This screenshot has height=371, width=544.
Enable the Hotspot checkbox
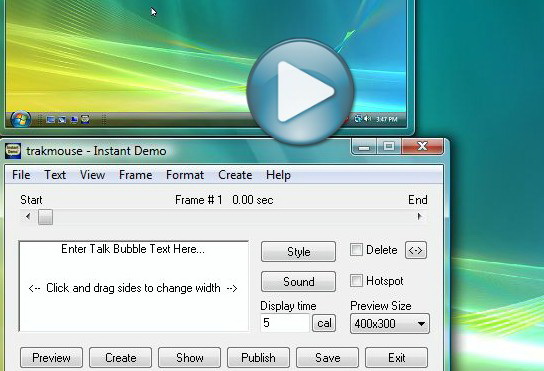pos(356,280)
